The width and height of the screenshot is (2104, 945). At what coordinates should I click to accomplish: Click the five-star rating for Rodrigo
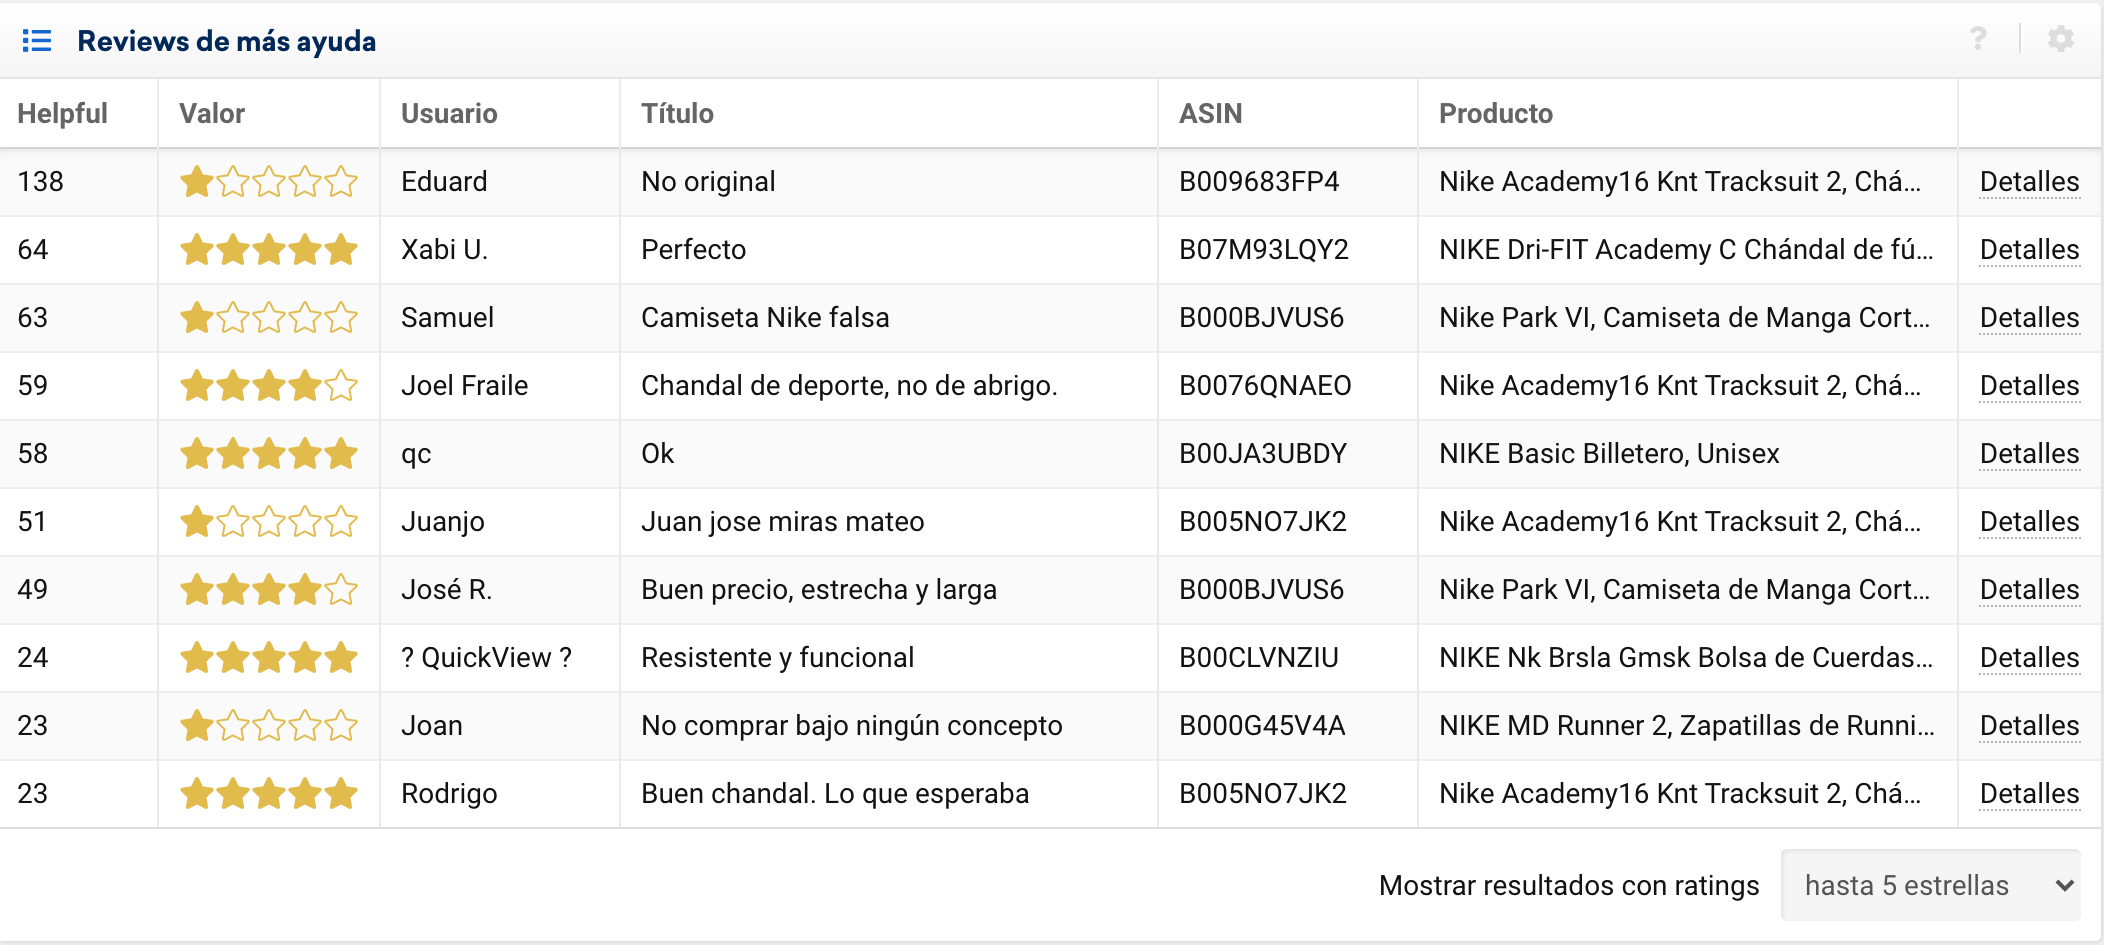268,794
